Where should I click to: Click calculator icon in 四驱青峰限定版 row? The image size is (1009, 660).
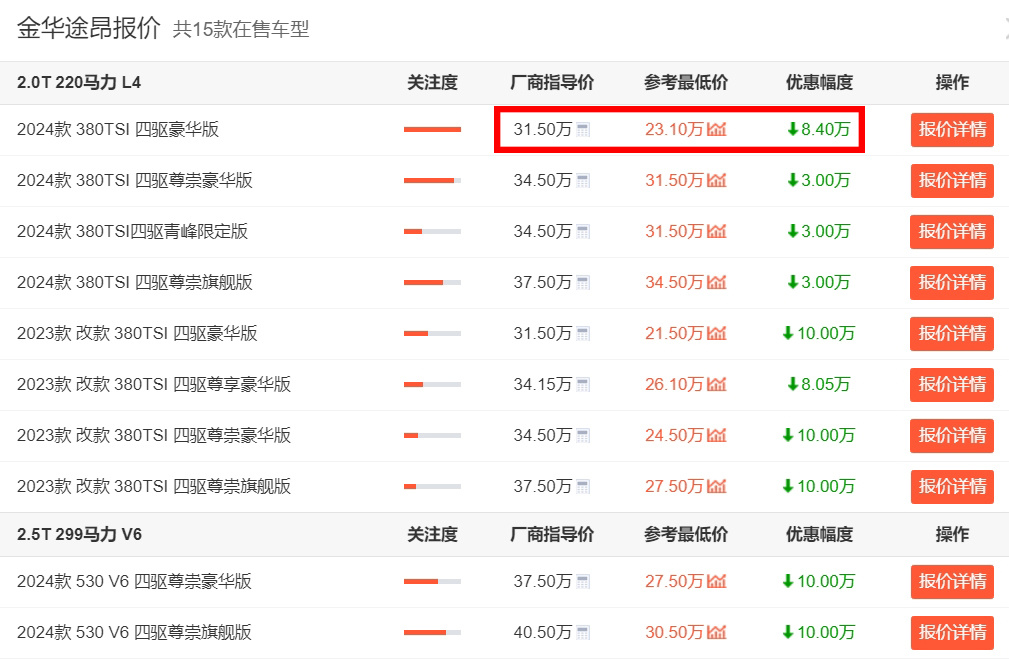coord(583,232)
